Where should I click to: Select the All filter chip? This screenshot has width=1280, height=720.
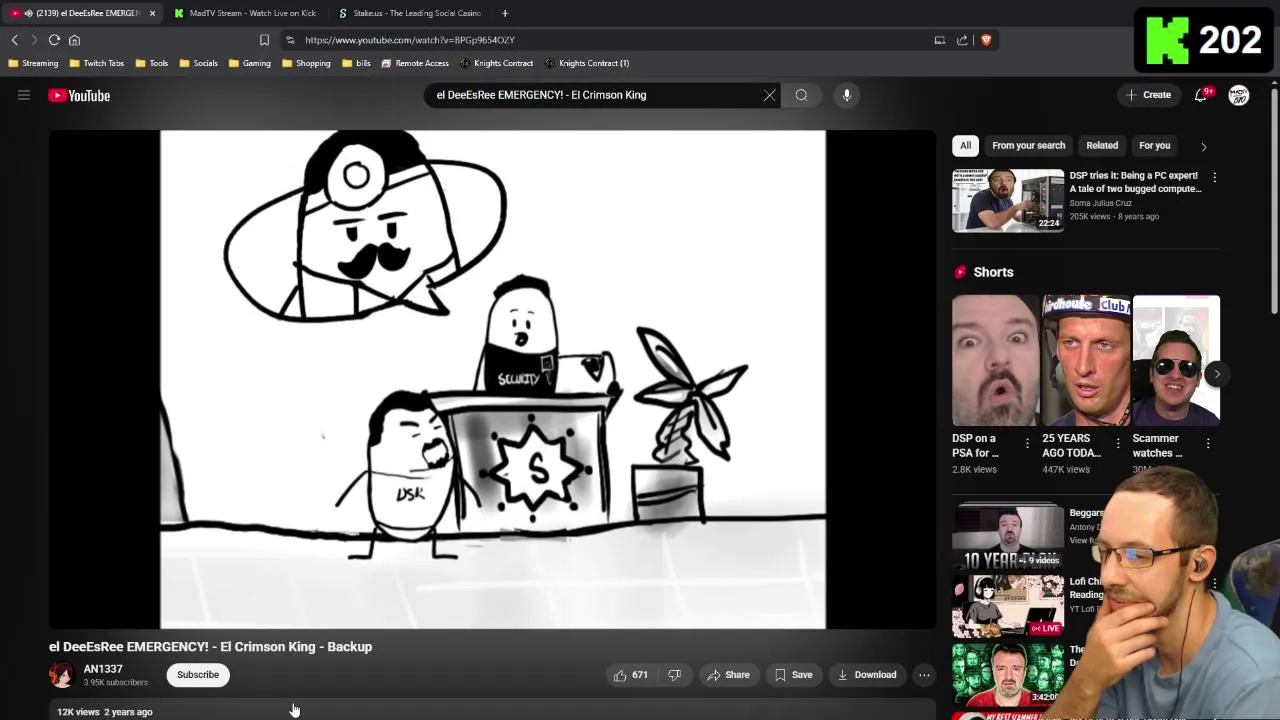click(965, 145)
